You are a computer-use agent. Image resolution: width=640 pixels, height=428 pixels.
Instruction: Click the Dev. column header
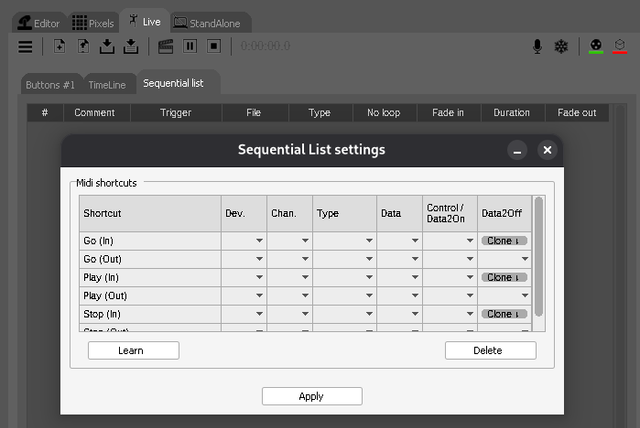(244, 213)
